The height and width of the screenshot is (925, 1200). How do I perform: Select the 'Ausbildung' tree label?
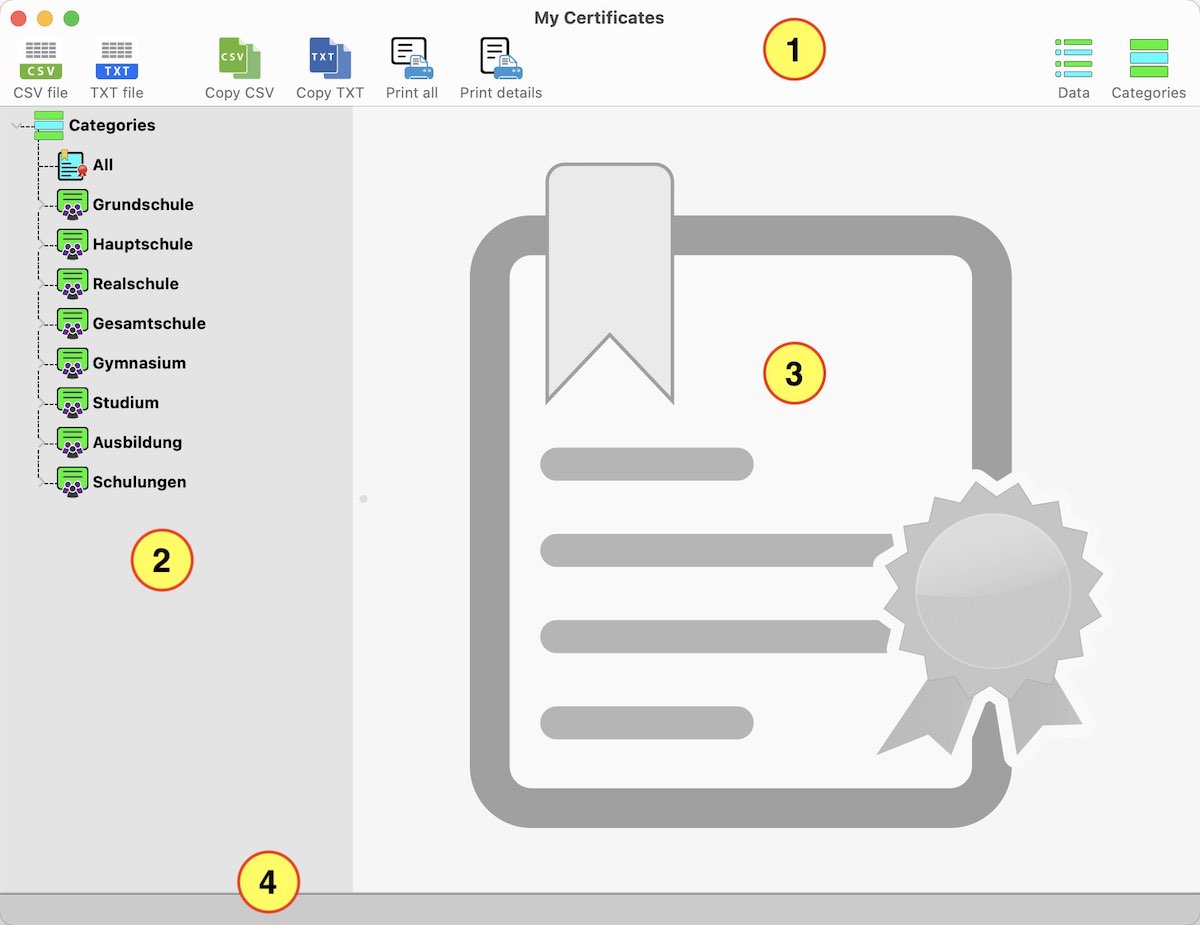pyautogui.click(x=137, y=442)
